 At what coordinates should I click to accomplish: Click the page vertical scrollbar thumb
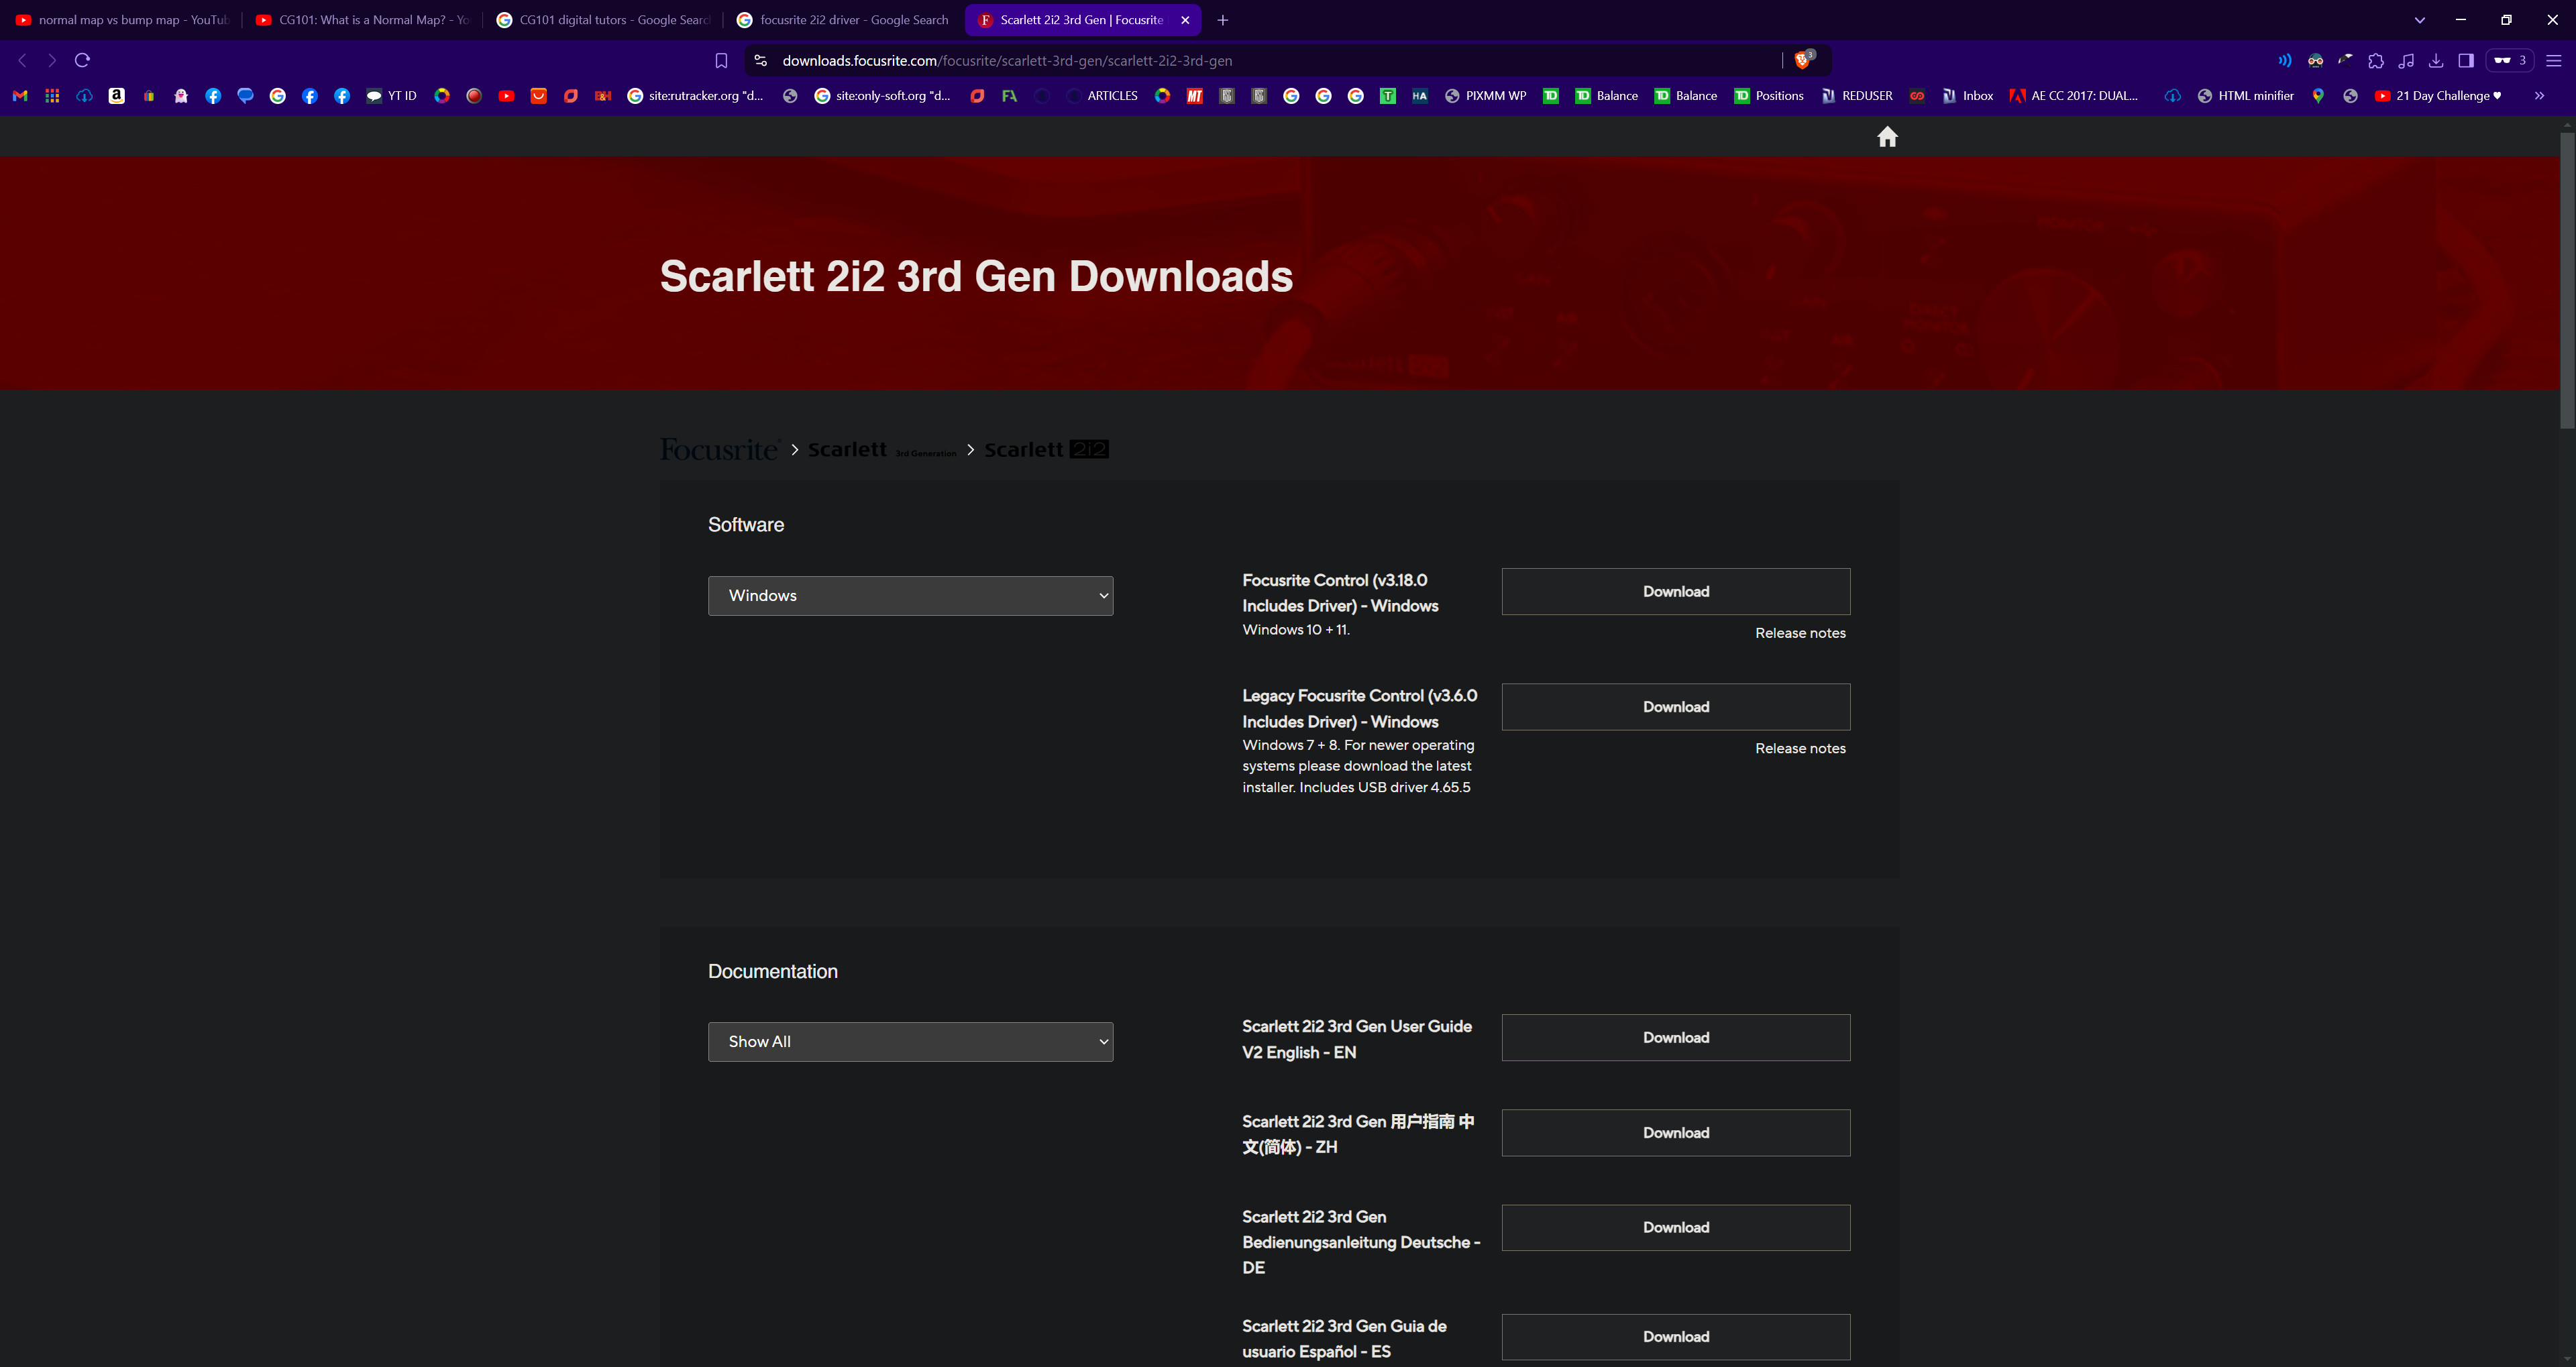pyautogui.click(x=2567, y=280)
